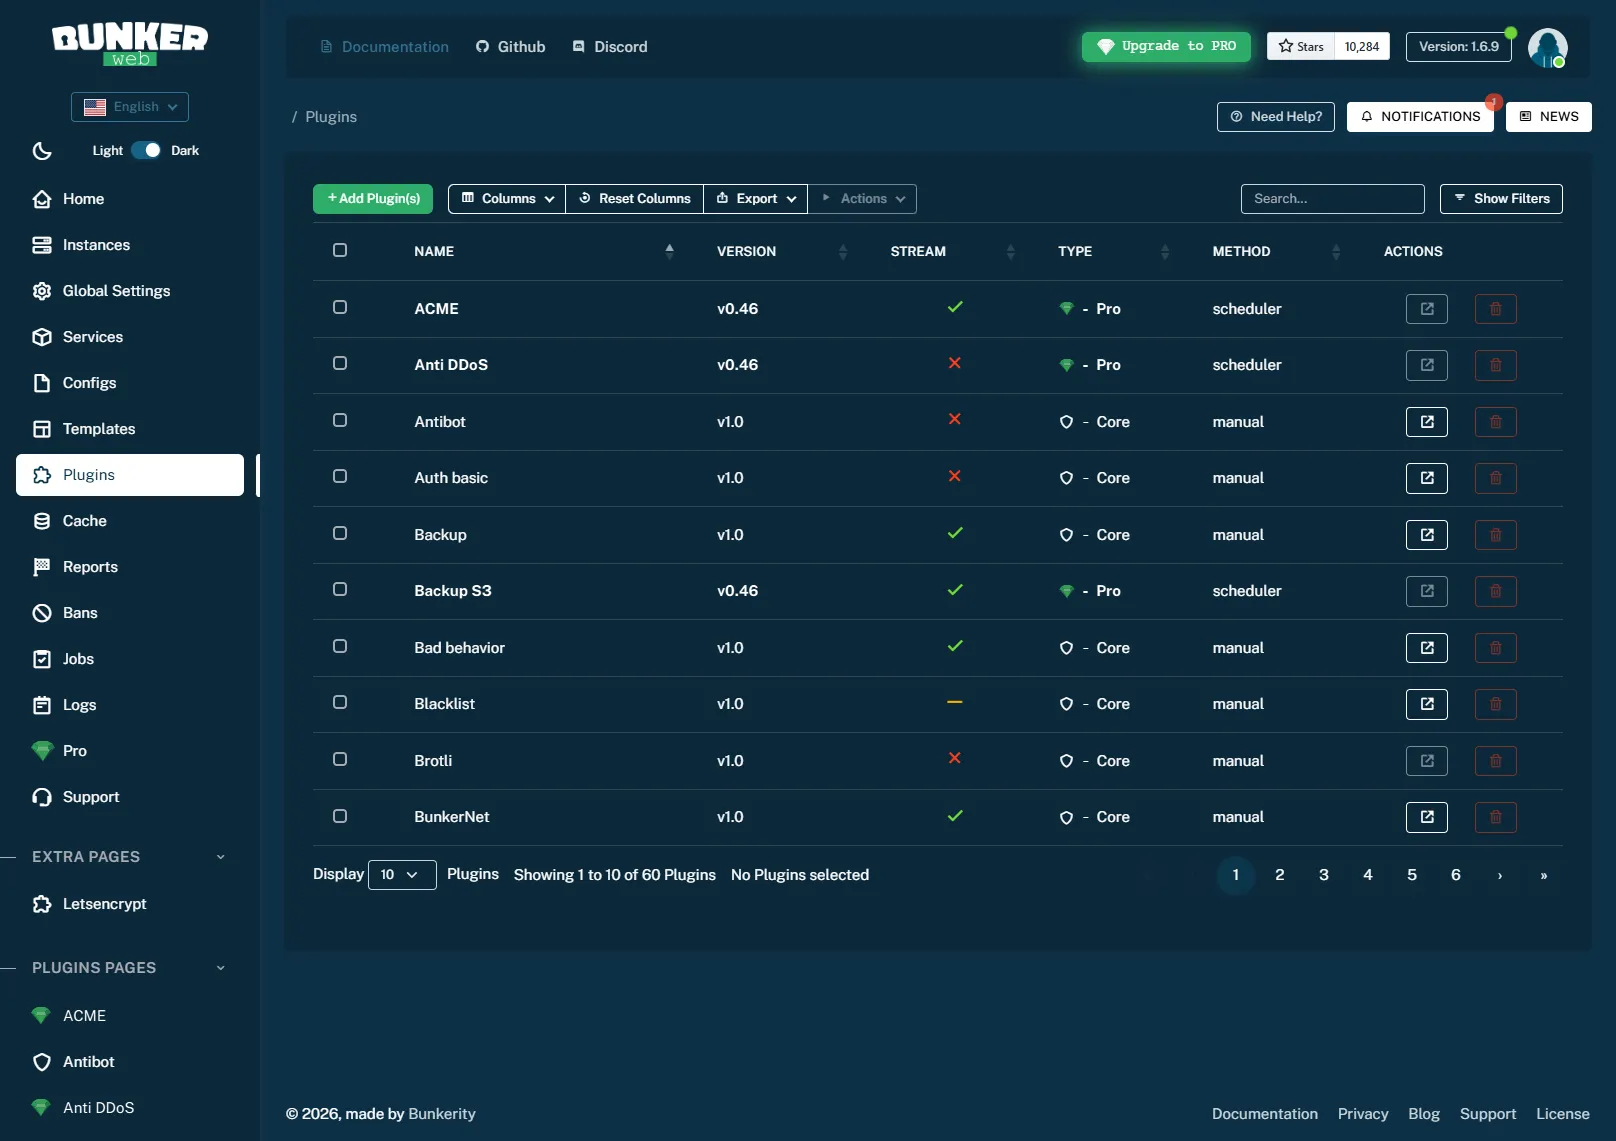Click the Github icon in the top bar
Viewport: 1616px width, 1141px height.
(x=483, y=46)
